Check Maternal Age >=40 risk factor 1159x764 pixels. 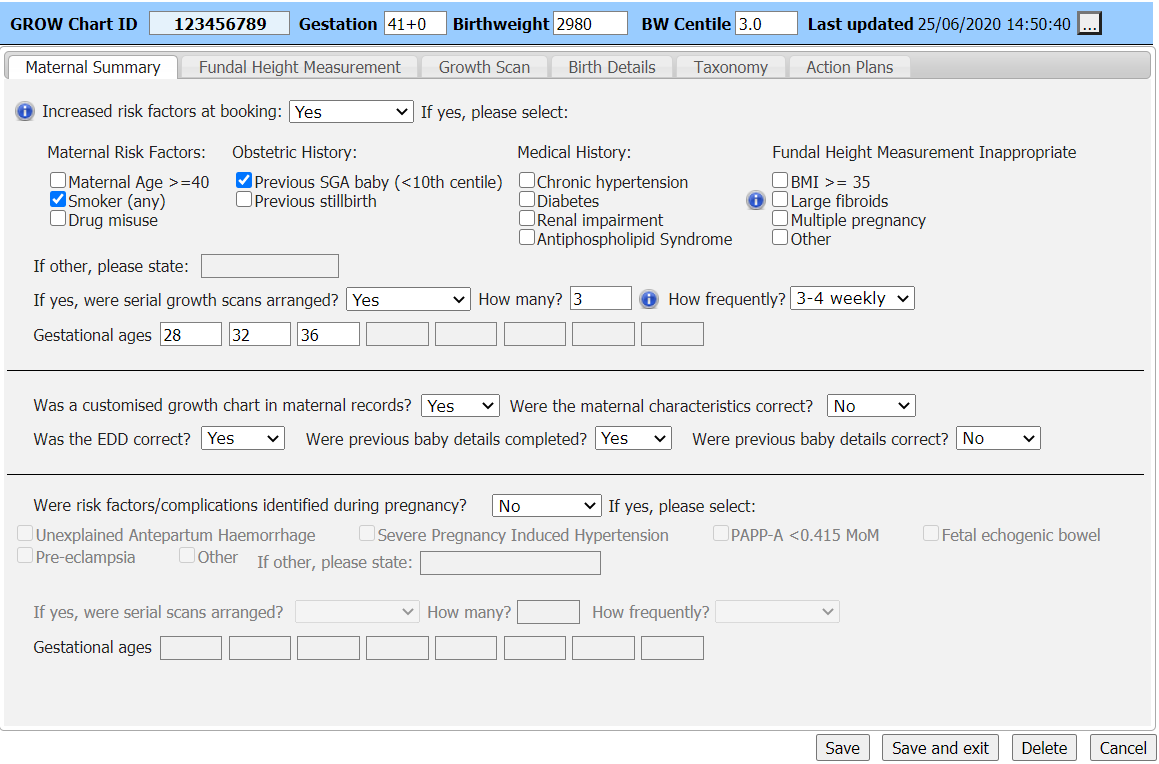click(x=57, y=180)
